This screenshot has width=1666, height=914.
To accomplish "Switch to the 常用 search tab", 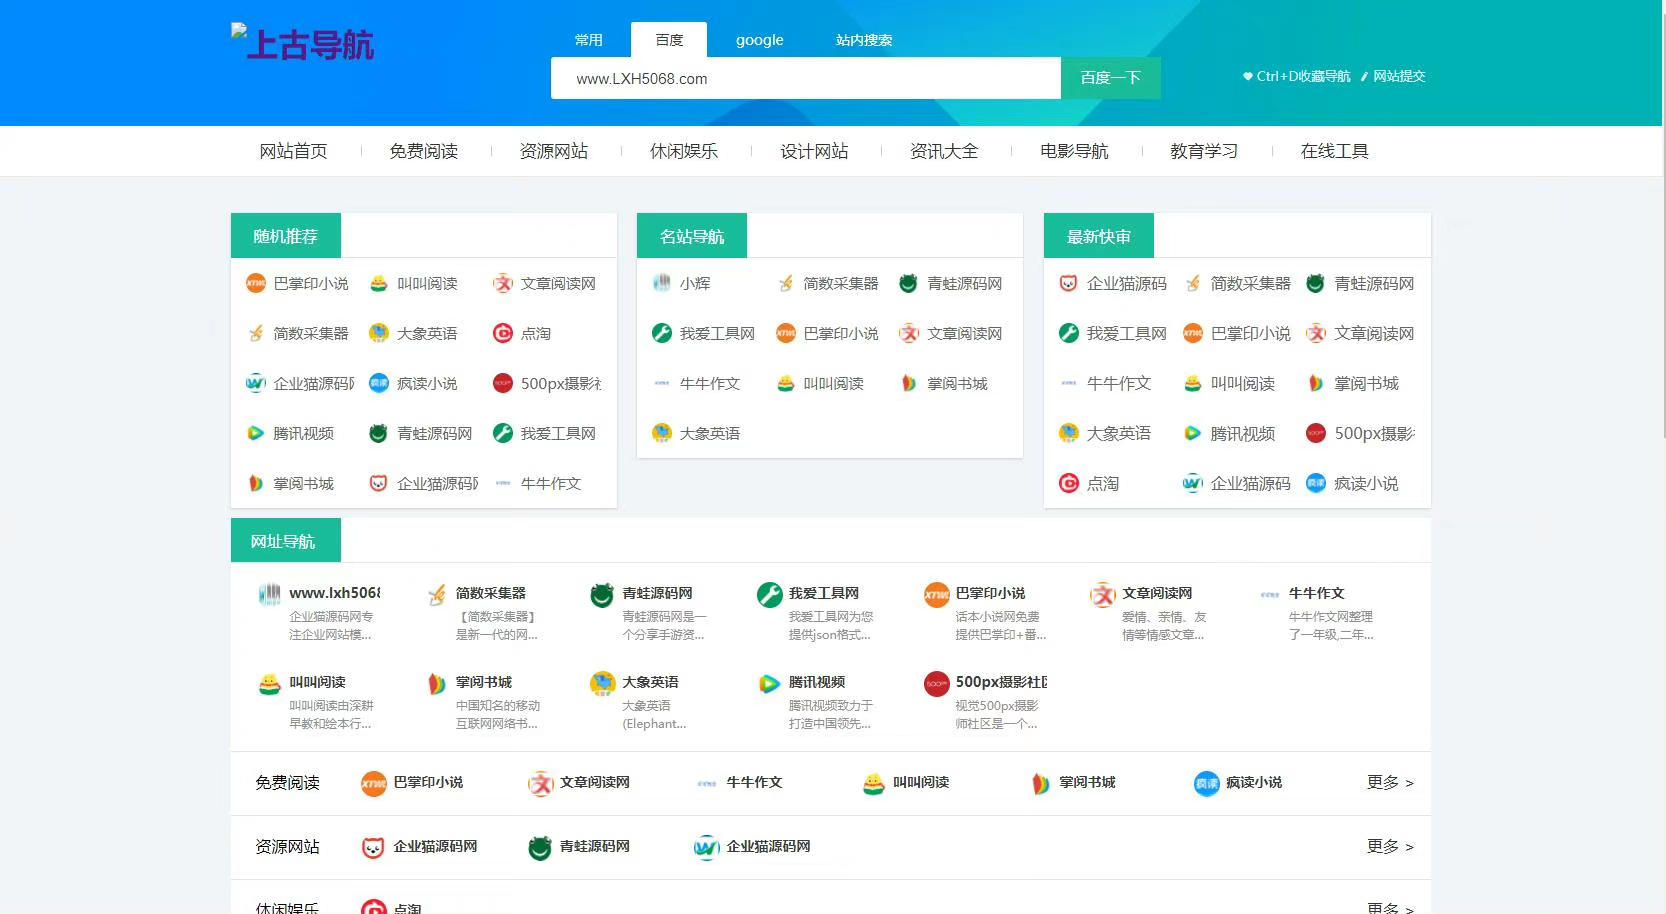I will (589, 40).
